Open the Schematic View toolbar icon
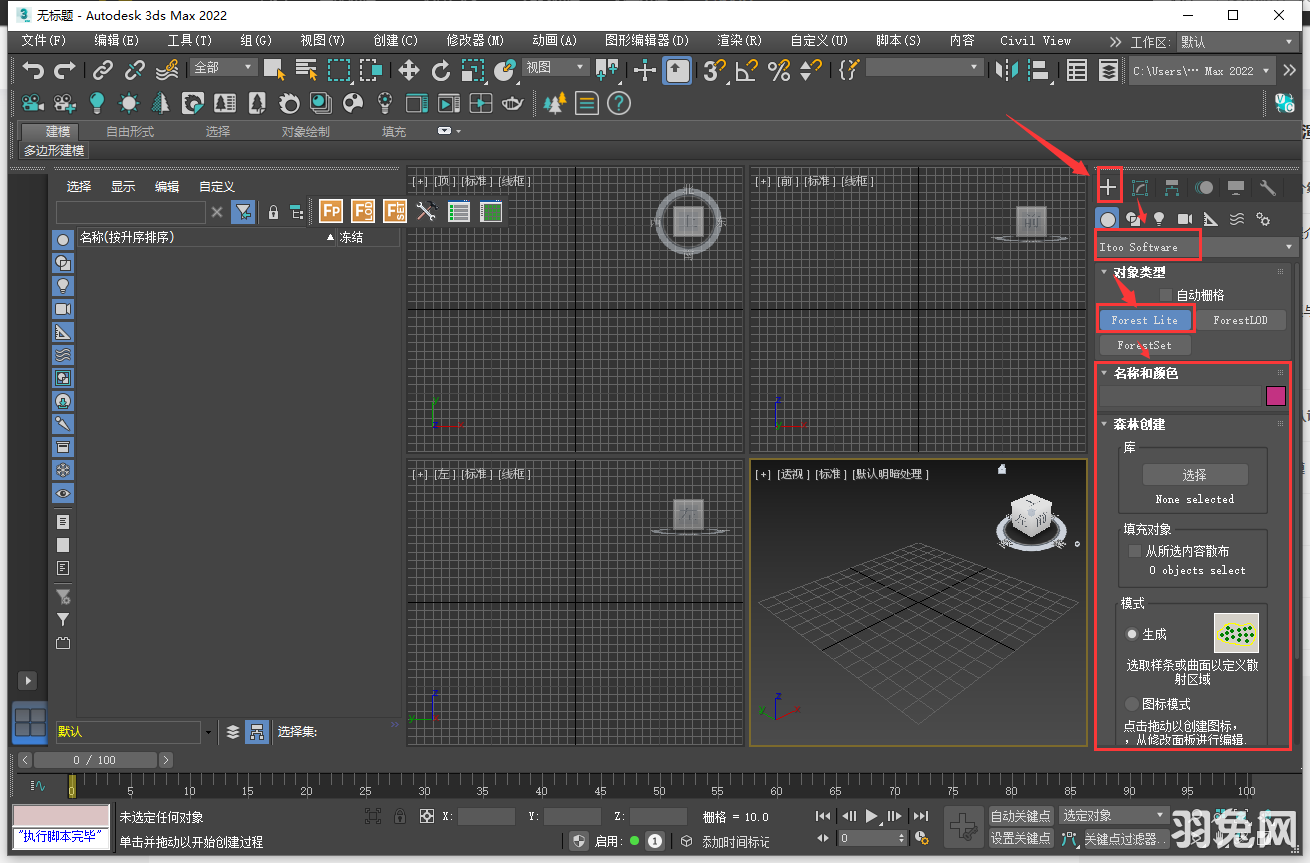Screen dimensions: 1310x863 (x=1108, y=72)
